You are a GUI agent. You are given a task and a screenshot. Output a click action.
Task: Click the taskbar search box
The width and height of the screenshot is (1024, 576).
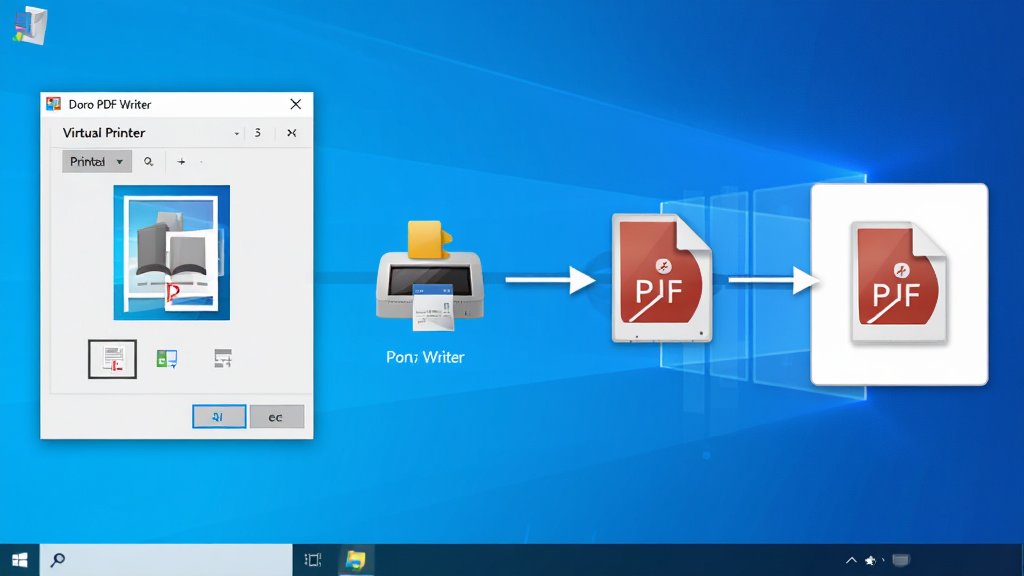point(166,560)
